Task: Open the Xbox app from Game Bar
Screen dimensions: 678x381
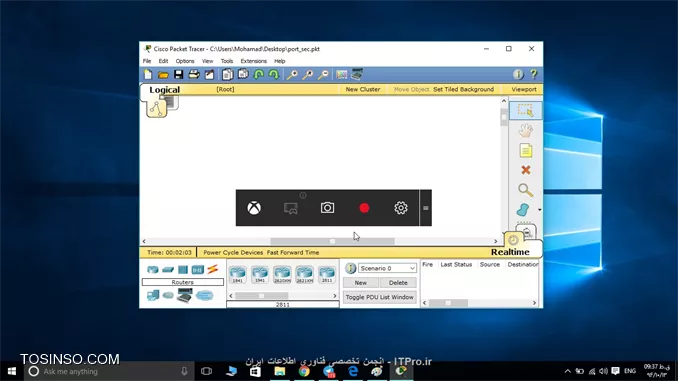Action: [254, 208]
